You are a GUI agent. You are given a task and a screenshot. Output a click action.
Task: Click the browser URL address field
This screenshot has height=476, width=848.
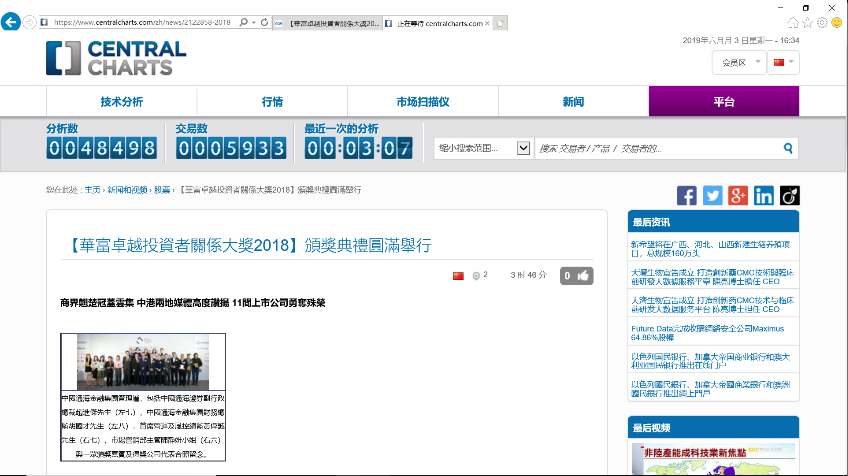click(x=142, y=22)
